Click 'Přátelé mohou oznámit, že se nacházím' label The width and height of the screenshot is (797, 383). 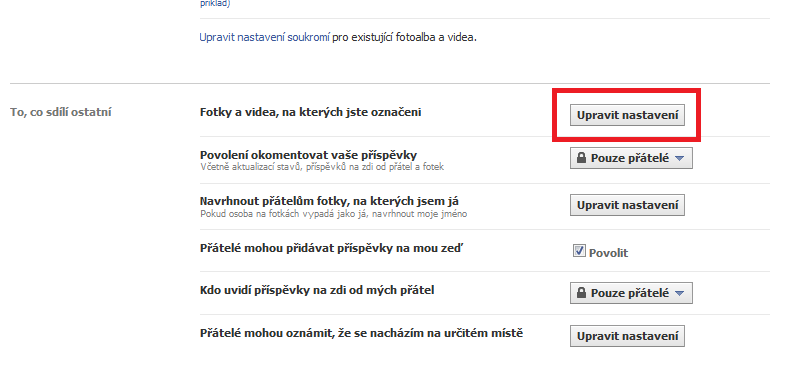pyautogui.click(x=361, y=334)
